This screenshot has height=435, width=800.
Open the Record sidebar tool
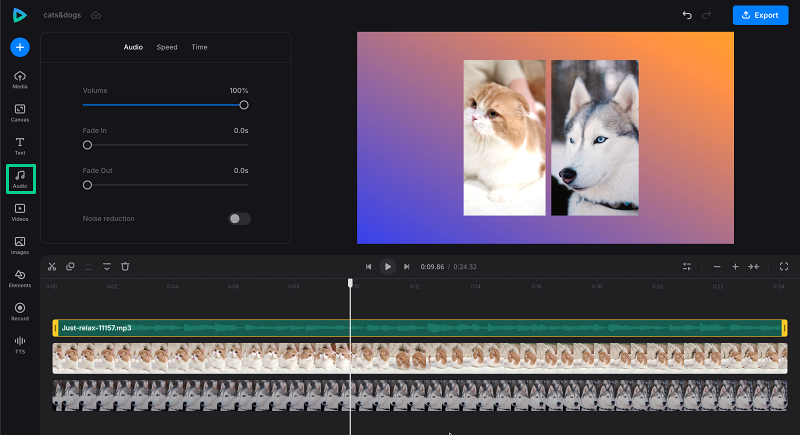pos(20,312)
